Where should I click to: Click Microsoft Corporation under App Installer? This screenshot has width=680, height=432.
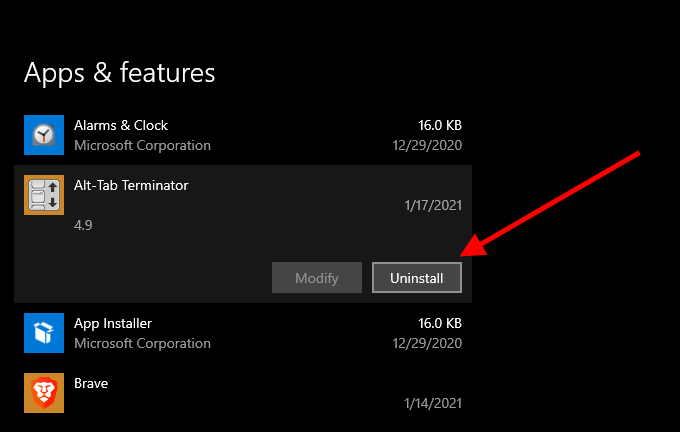click(x=142, y=343)
